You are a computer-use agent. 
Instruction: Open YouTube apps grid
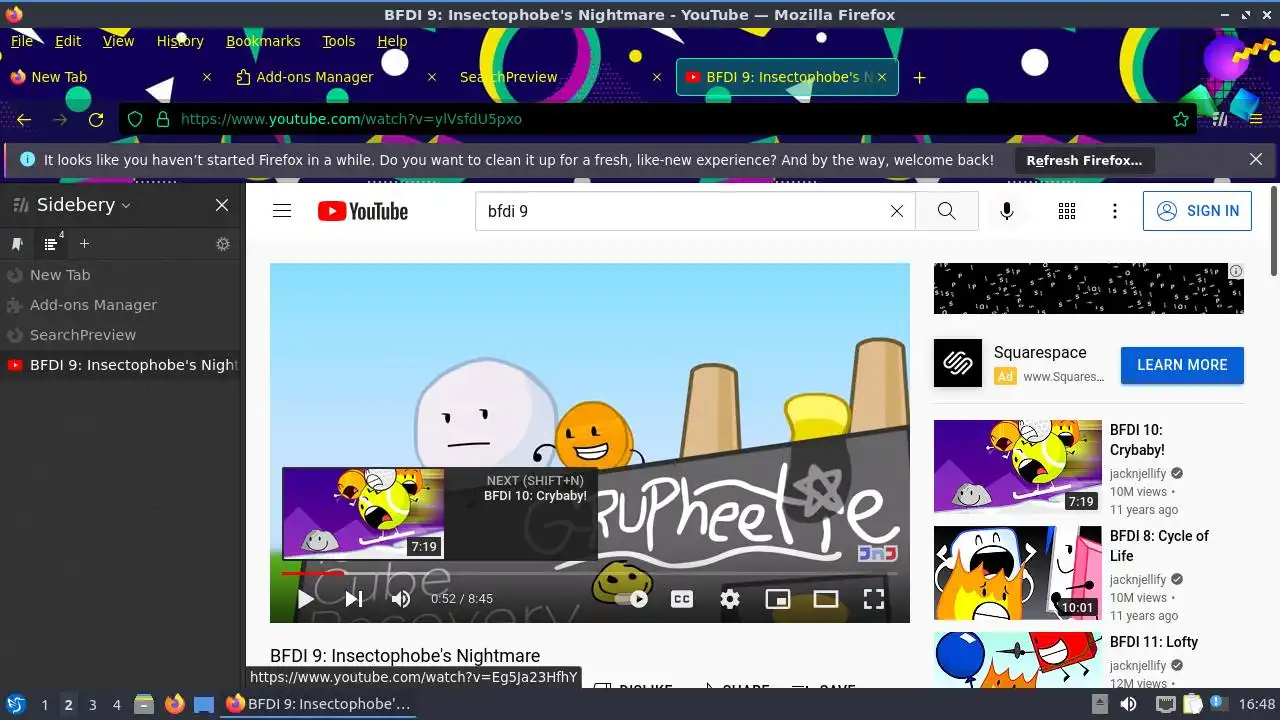click(1067, 211)
